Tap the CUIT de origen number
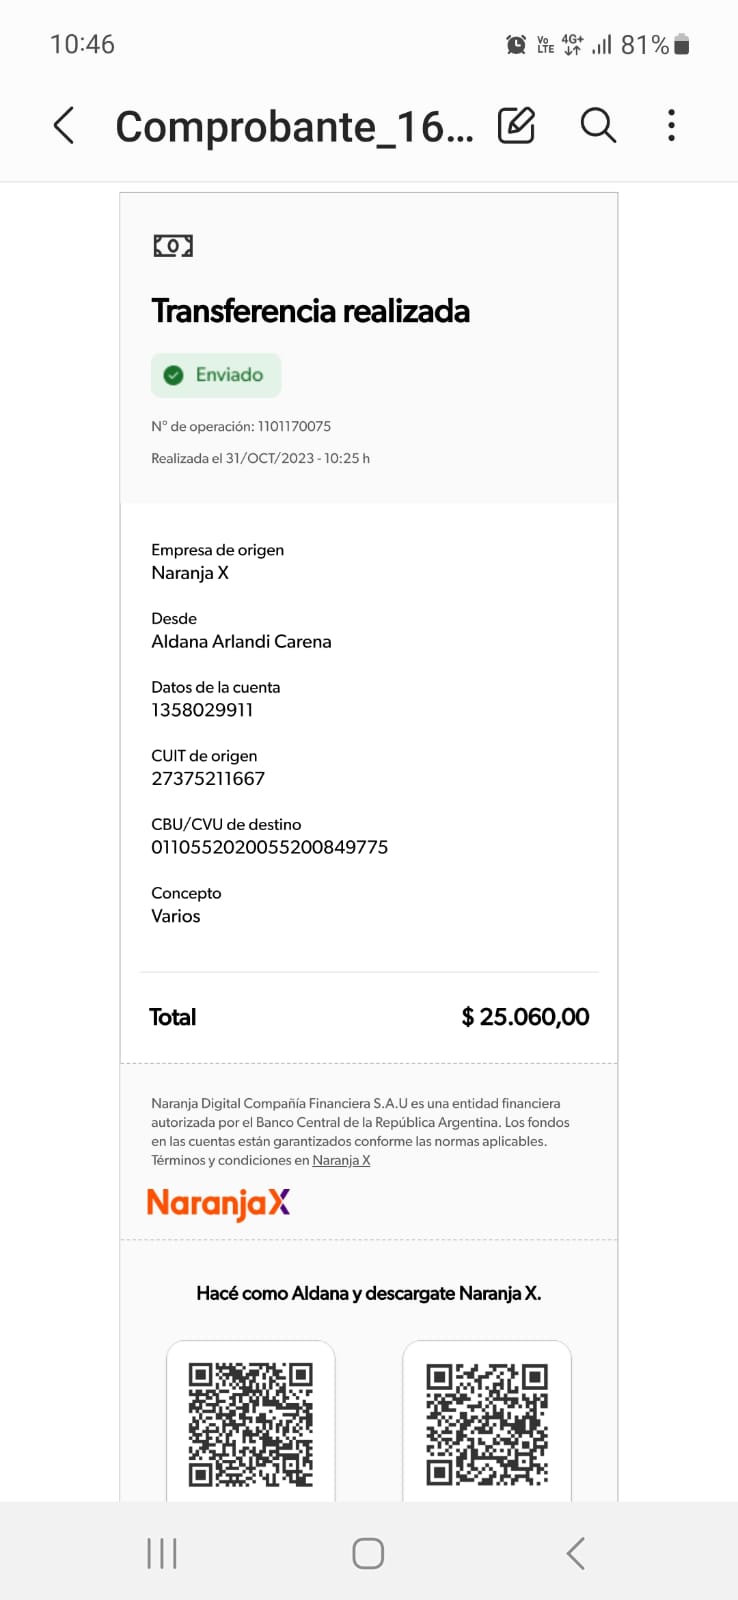This screenshot has height=1600, width=738. pyautogui.click(x=208, y=778)
